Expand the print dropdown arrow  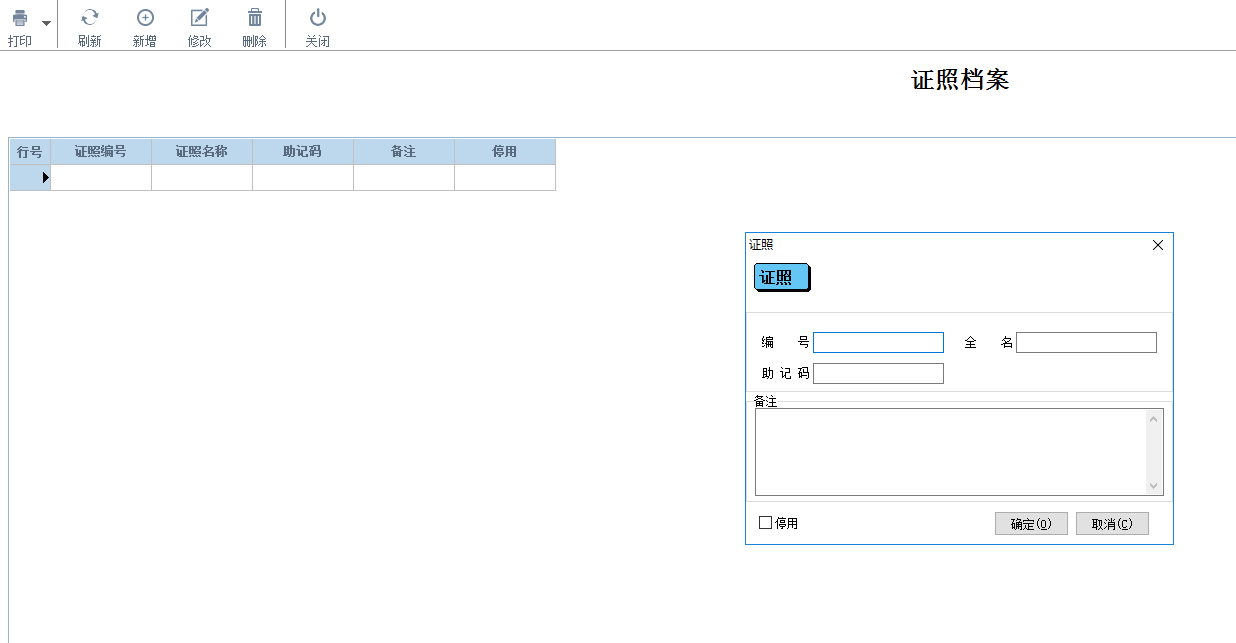(x=46, y=23)
